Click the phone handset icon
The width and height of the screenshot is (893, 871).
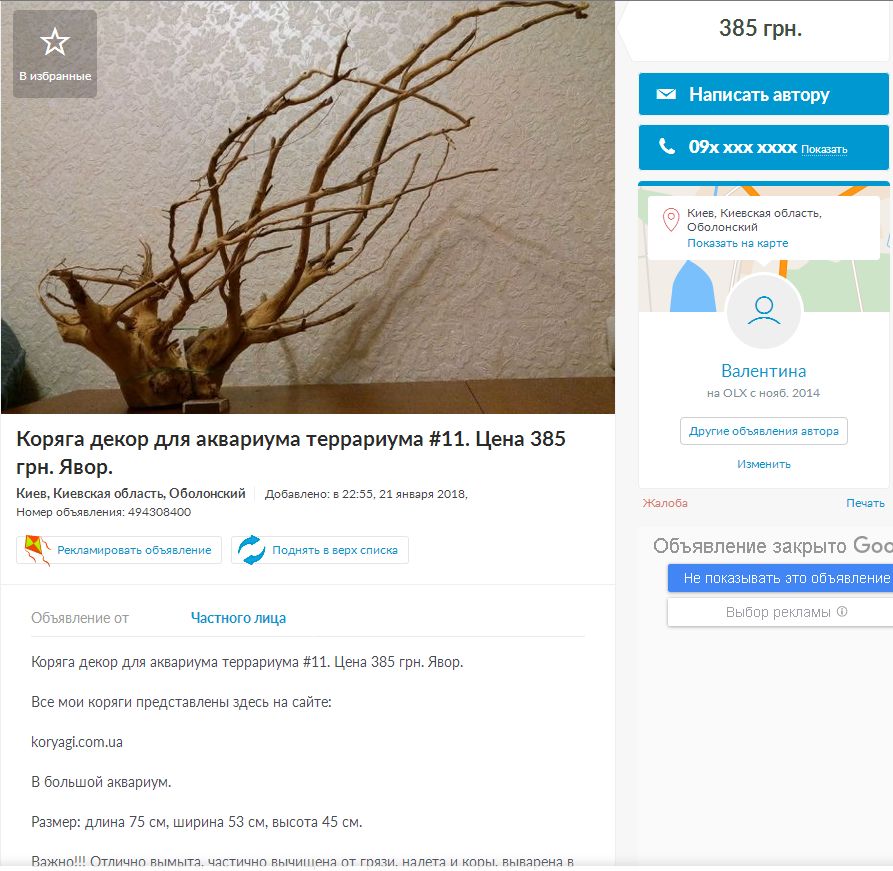(666, 146)
